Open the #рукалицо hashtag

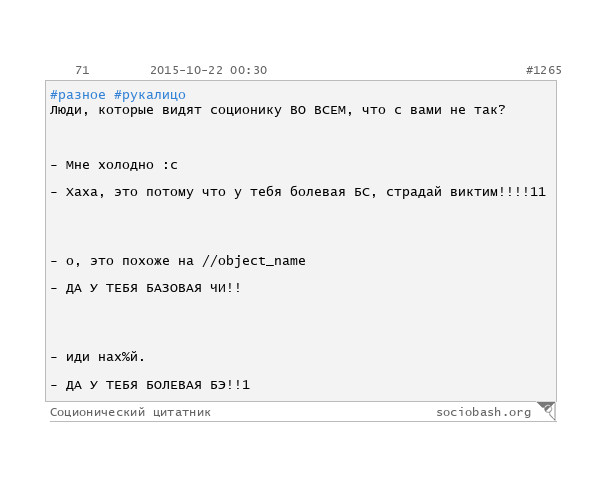pos(150,95)
